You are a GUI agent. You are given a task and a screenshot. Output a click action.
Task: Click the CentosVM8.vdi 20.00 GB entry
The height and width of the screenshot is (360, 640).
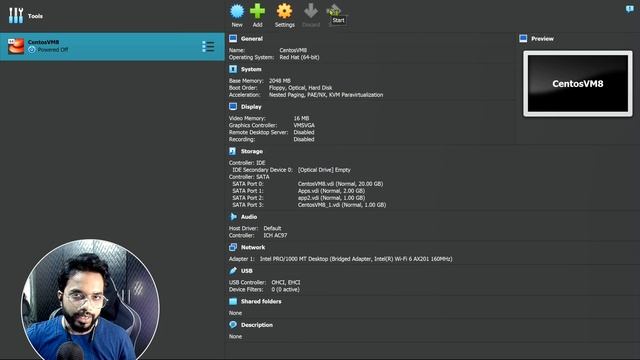point(340,184)
